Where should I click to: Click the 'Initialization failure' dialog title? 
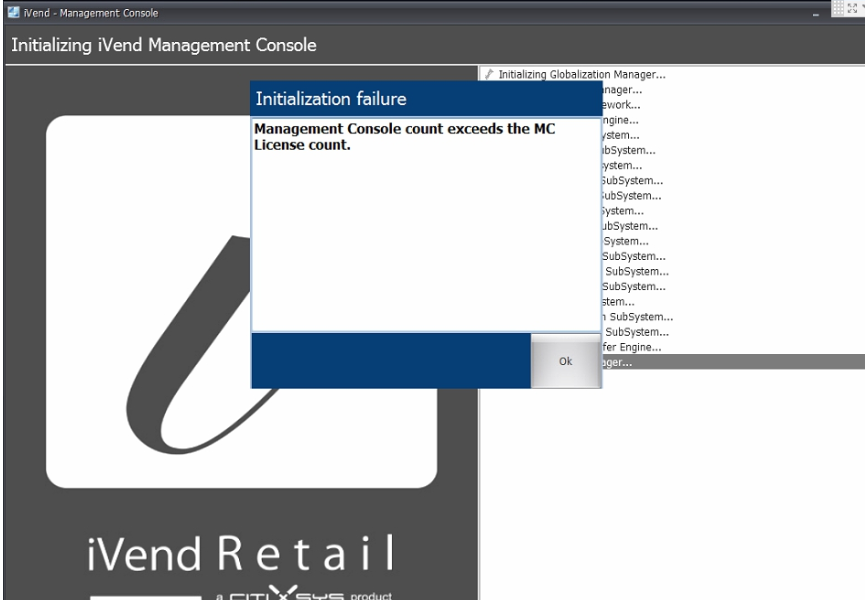click(331, 99)
